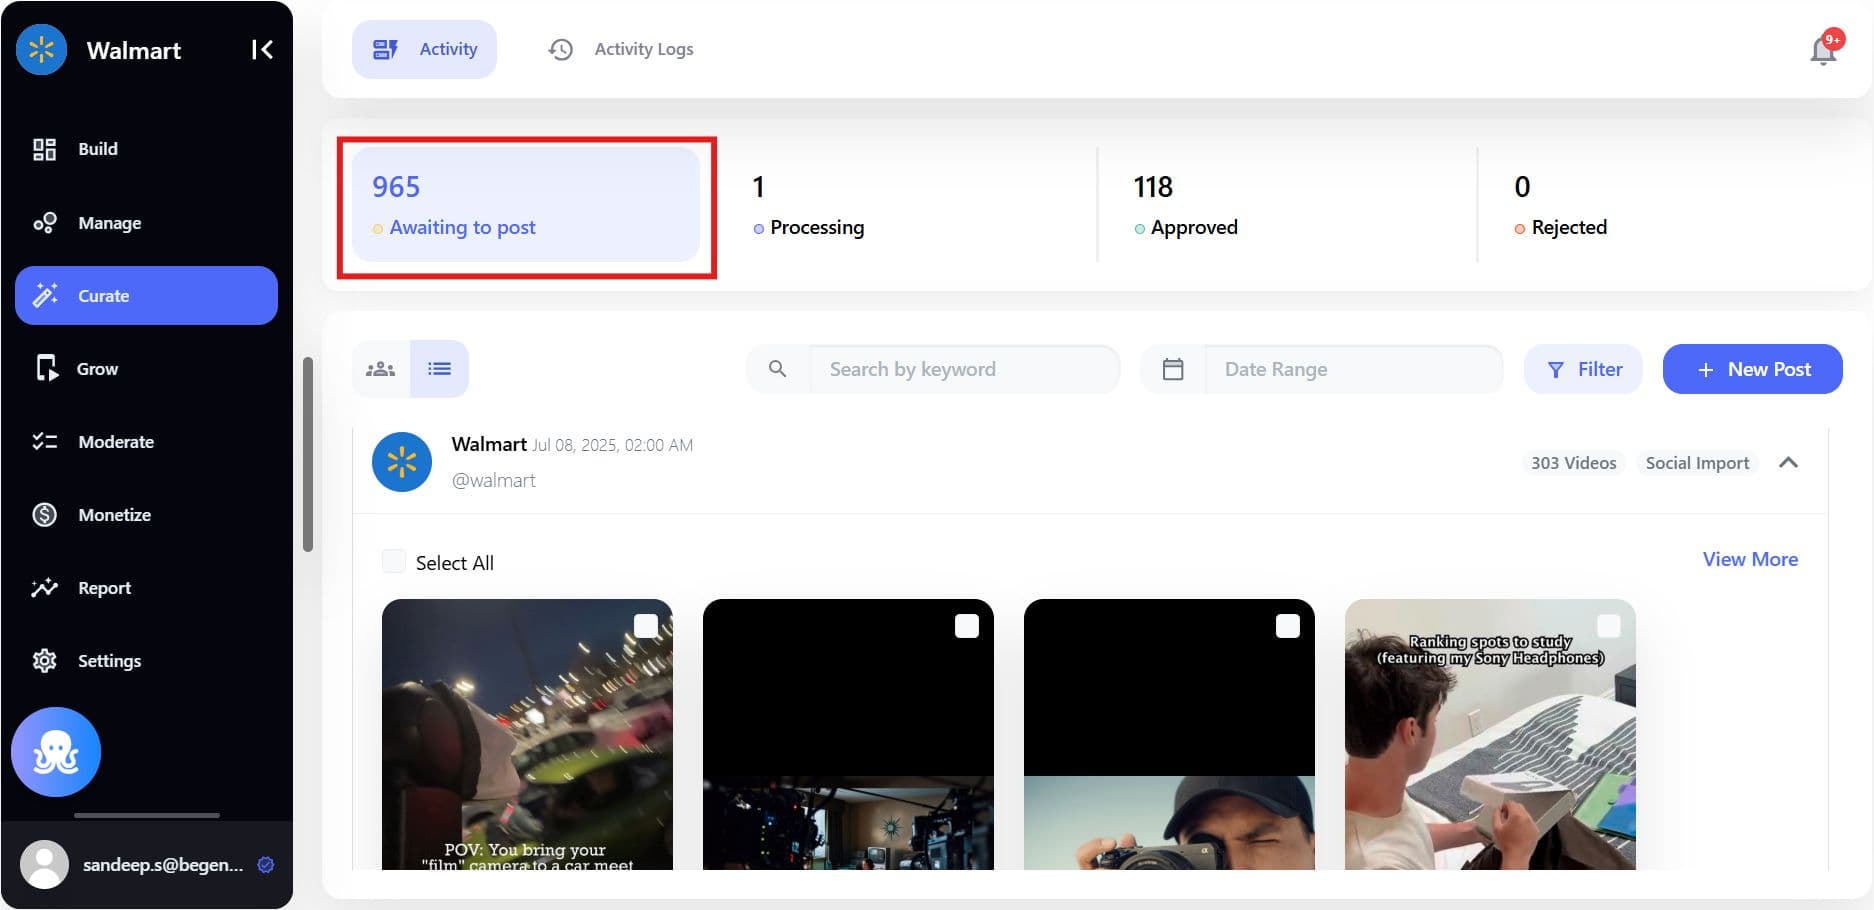Show the 1 Processing item
Viewport: 1874px width, 910px height.
click(x=906, y=205)
